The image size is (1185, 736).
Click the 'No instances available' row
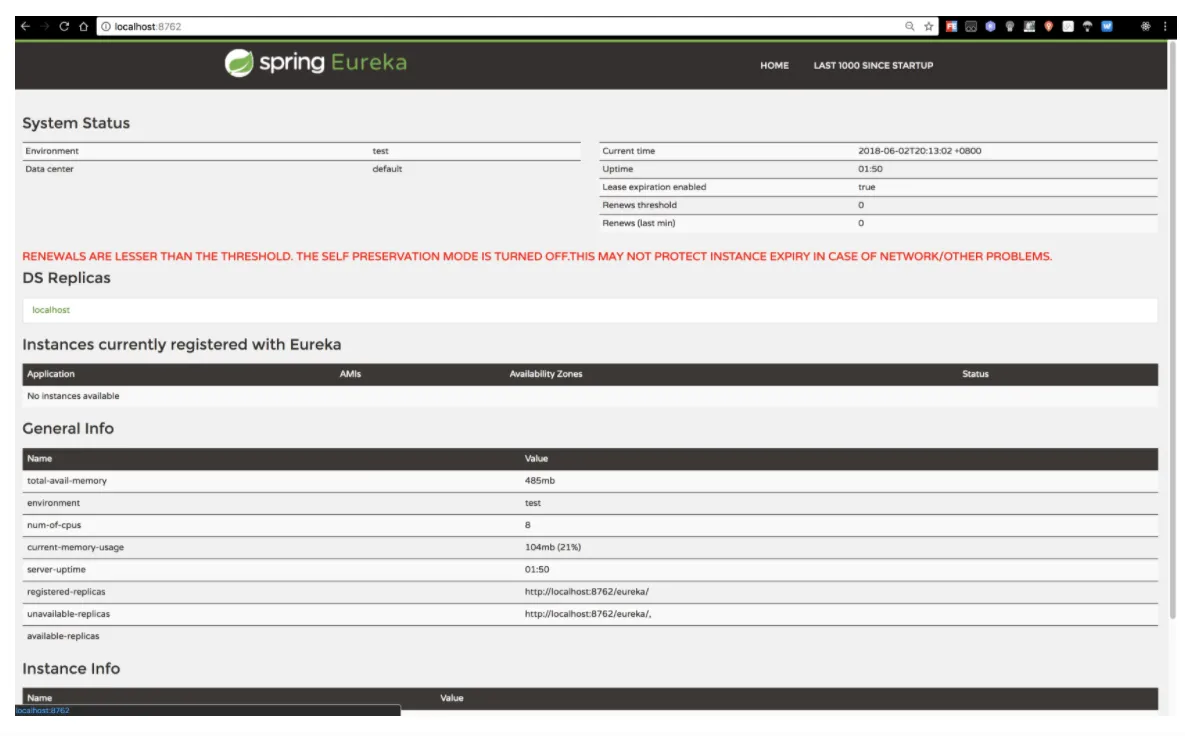click(x=589, y=396)
